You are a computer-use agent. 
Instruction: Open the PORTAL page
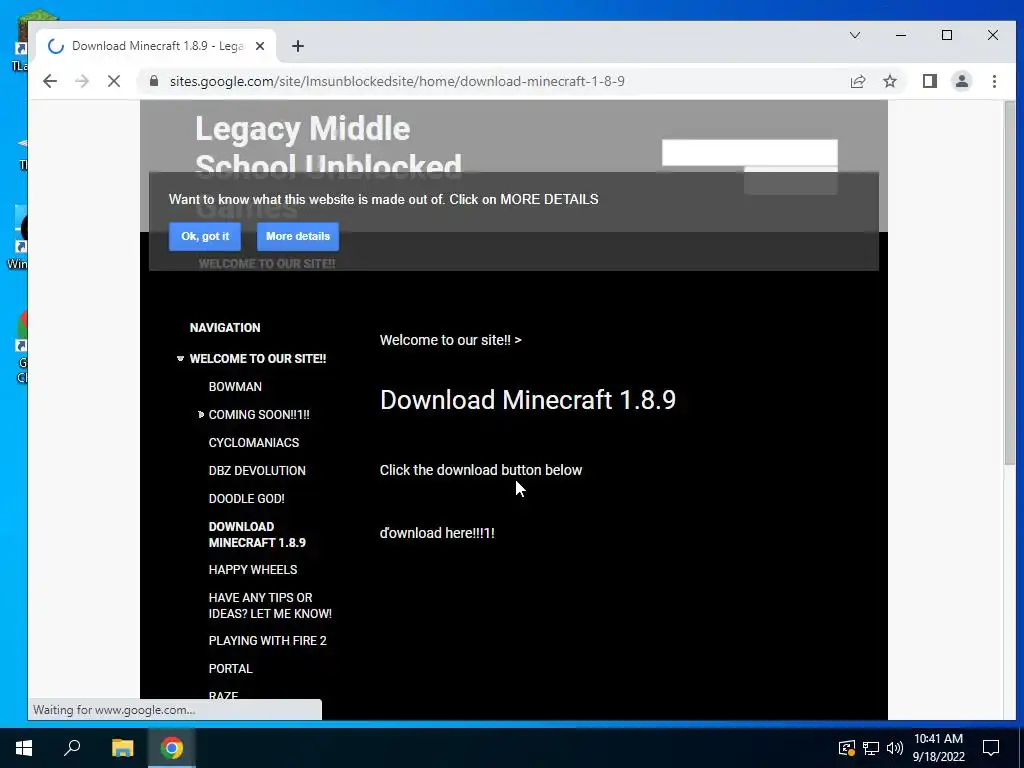(231, 669)
